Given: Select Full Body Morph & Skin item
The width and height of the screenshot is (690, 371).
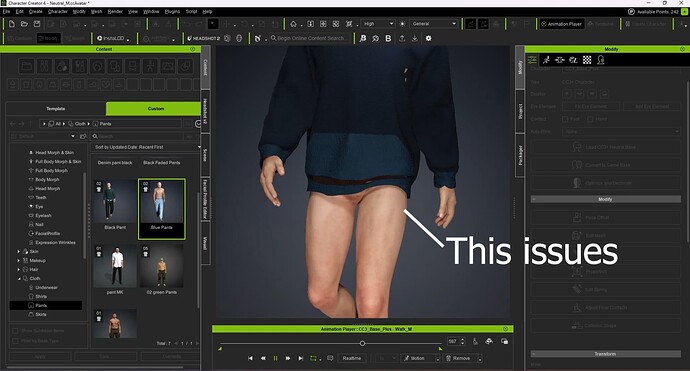Looking at the screenshot, I should pos(58,162).
